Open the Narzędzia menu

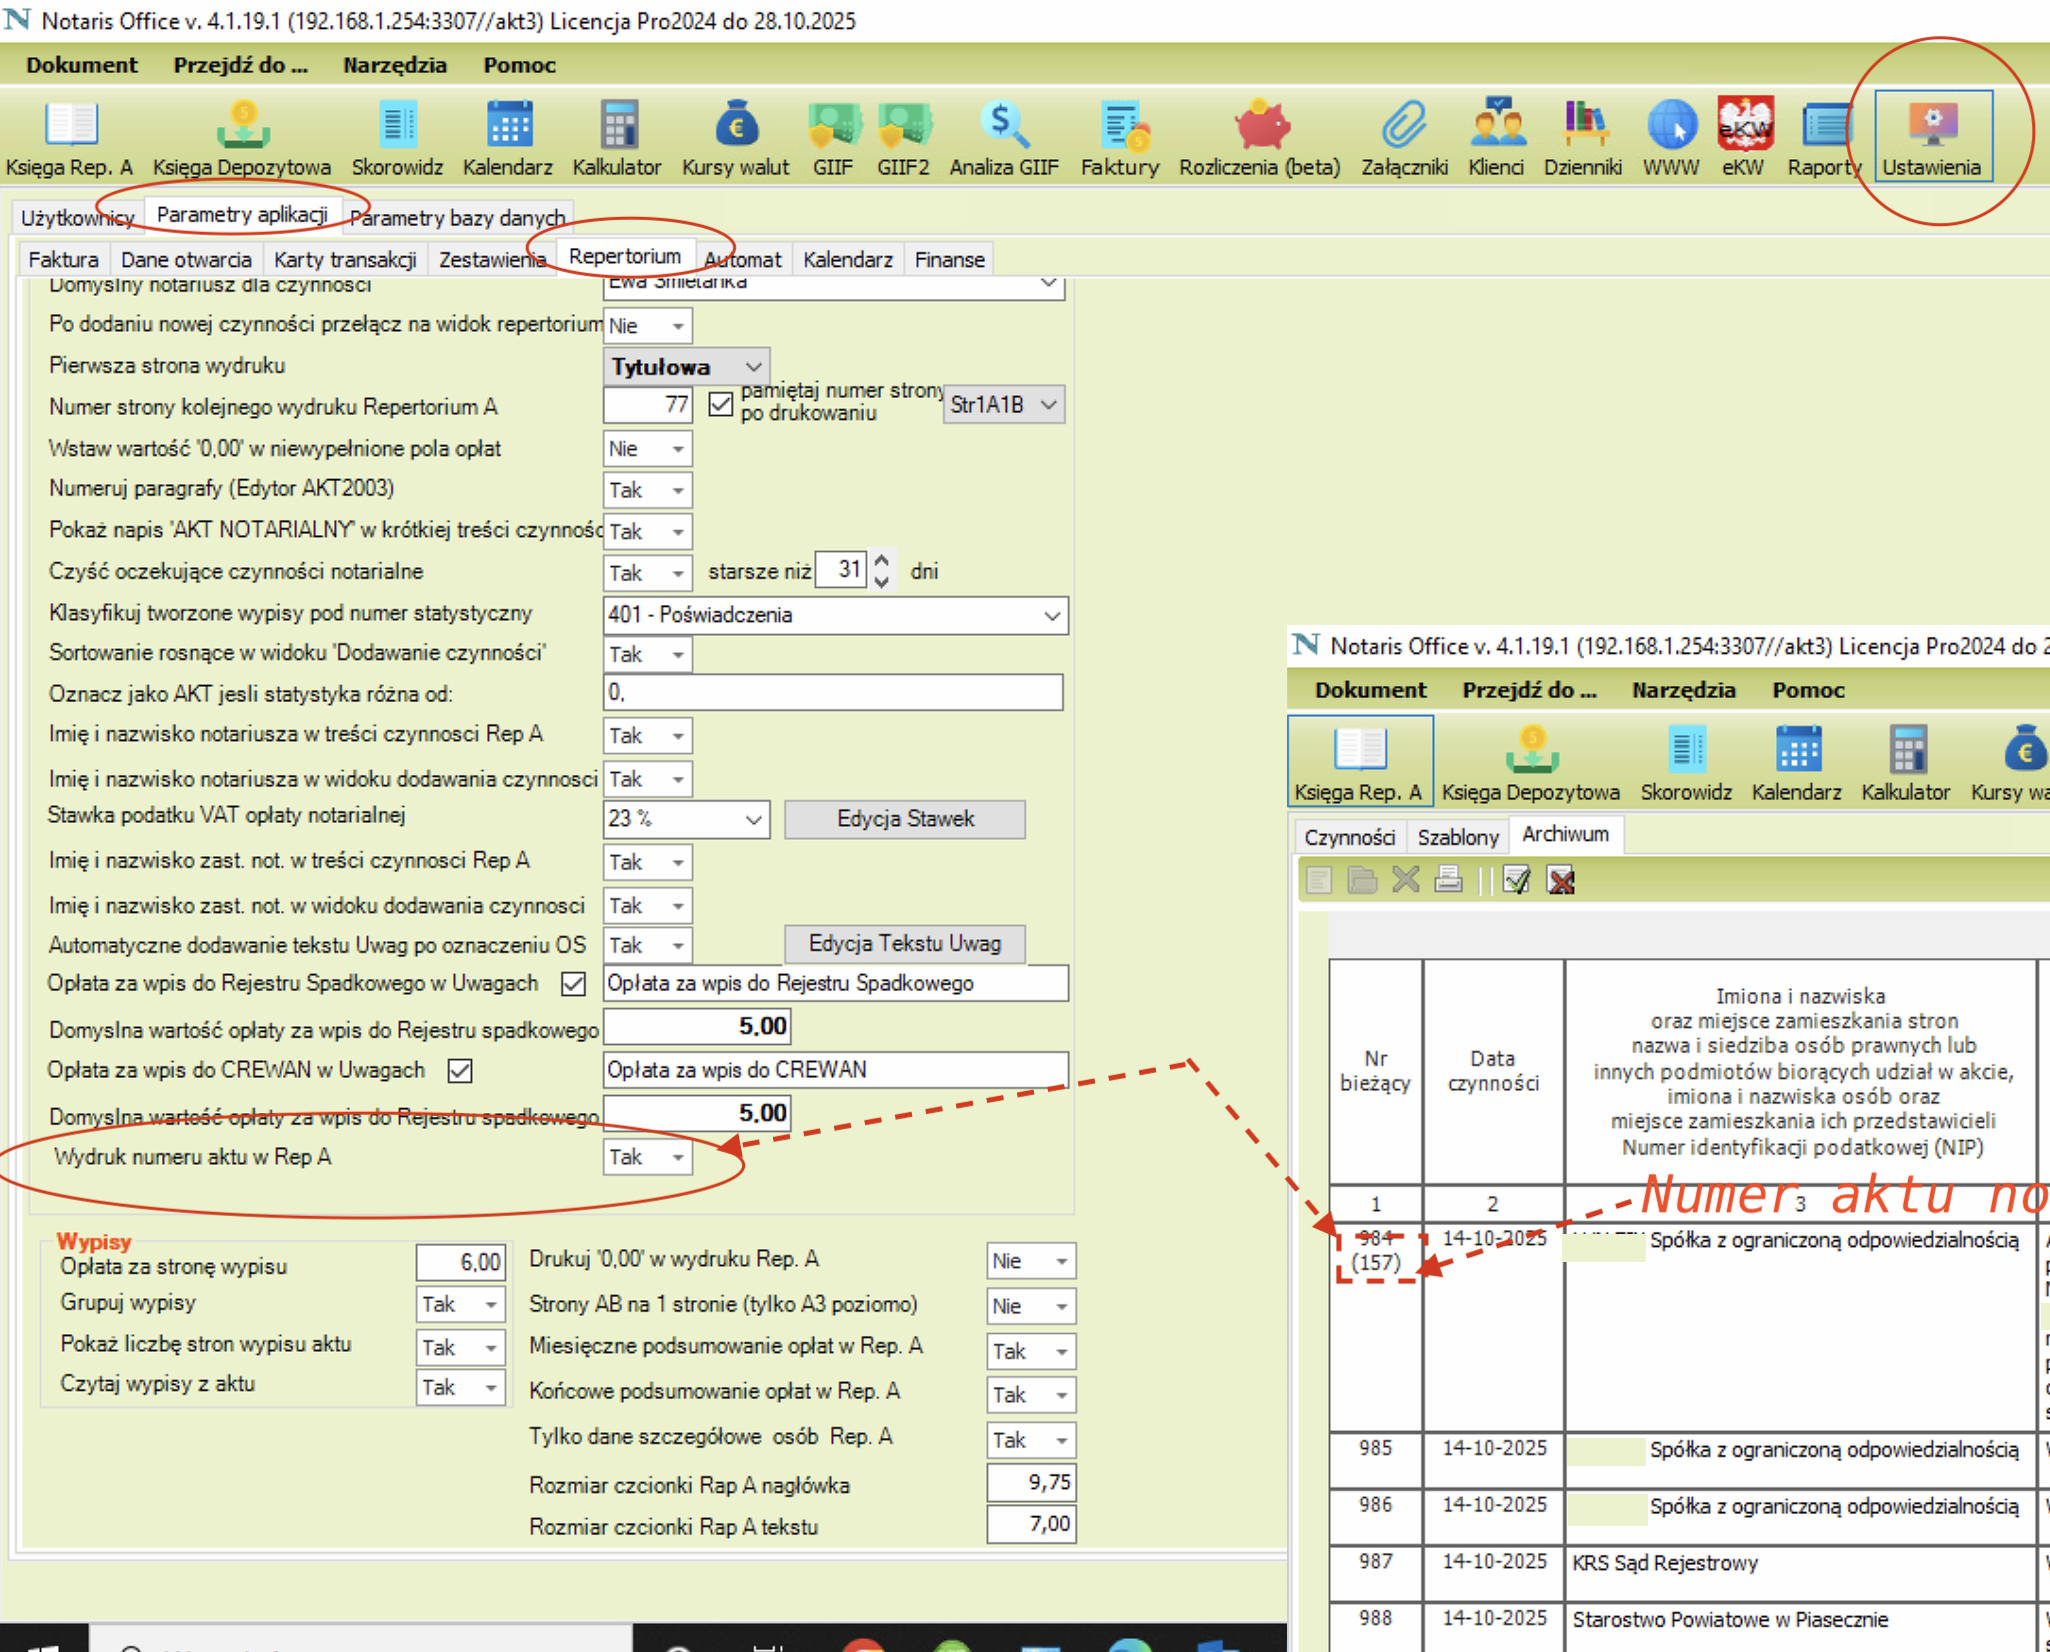pos(394,65)
